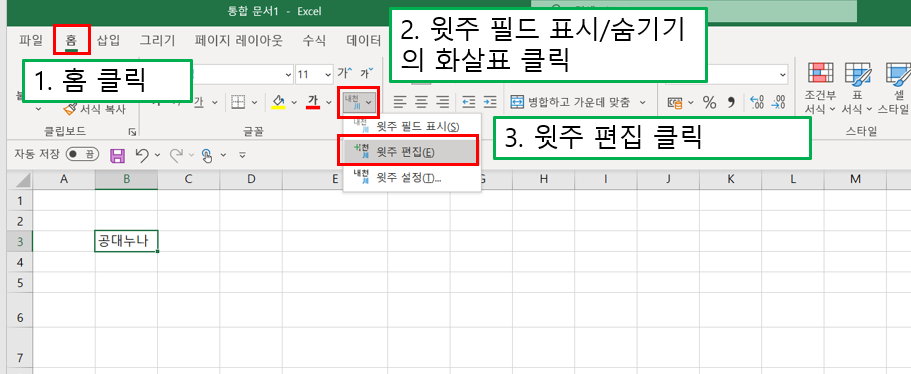This screenshot has height=374, width=911.
Task: Expand the Accounting format dropdown arrow
Action: 691,103
